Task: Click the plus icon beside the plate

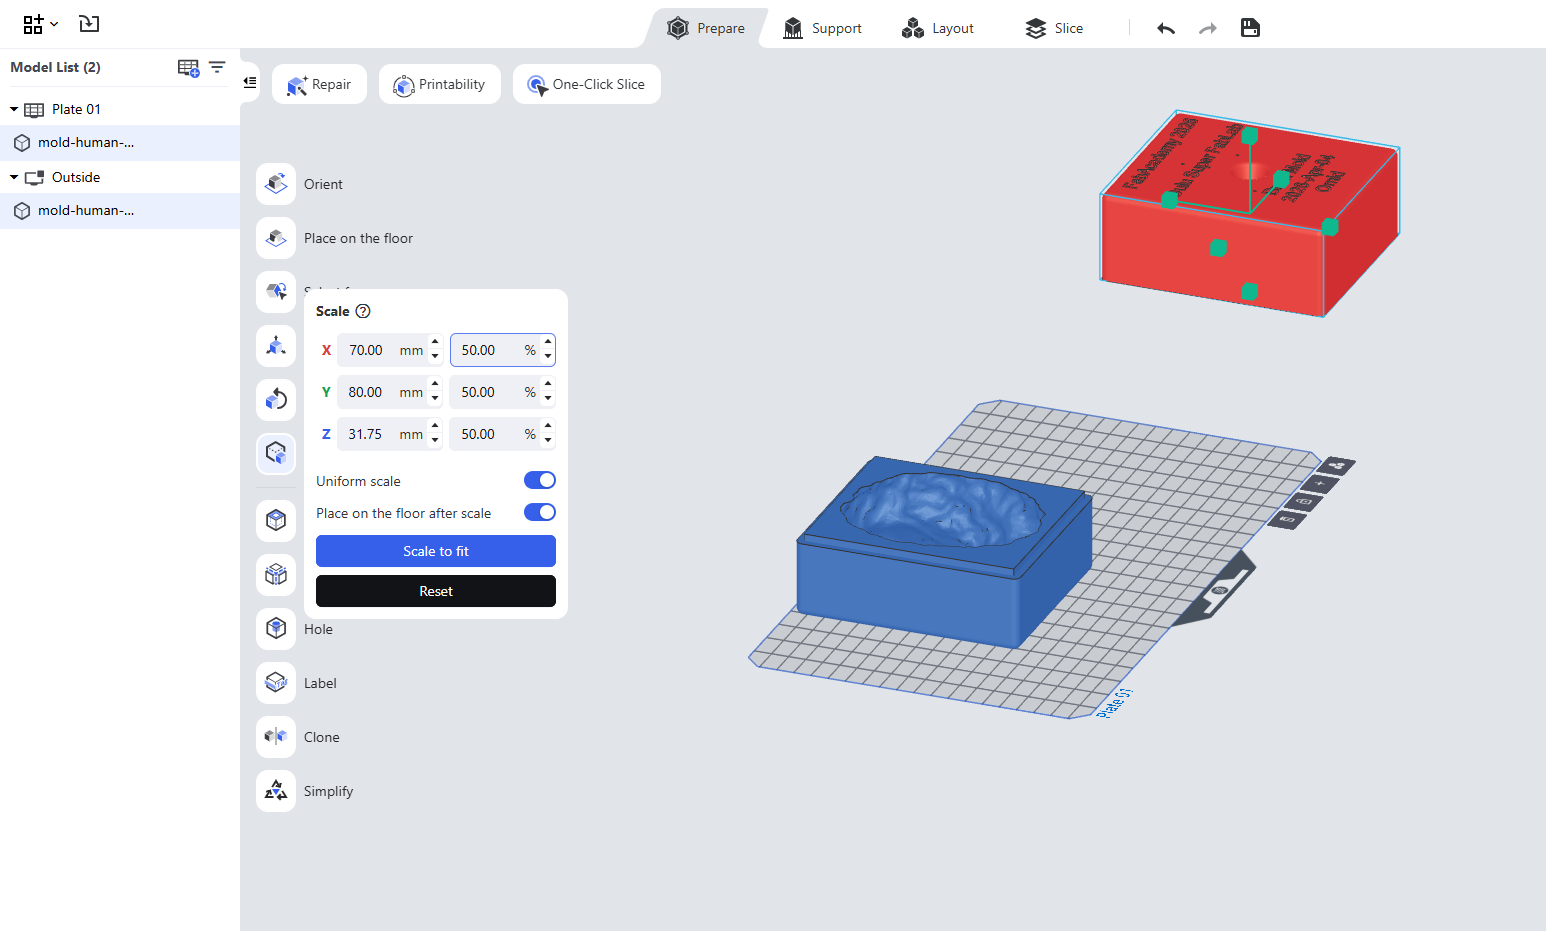Action: coord(1320,484)
